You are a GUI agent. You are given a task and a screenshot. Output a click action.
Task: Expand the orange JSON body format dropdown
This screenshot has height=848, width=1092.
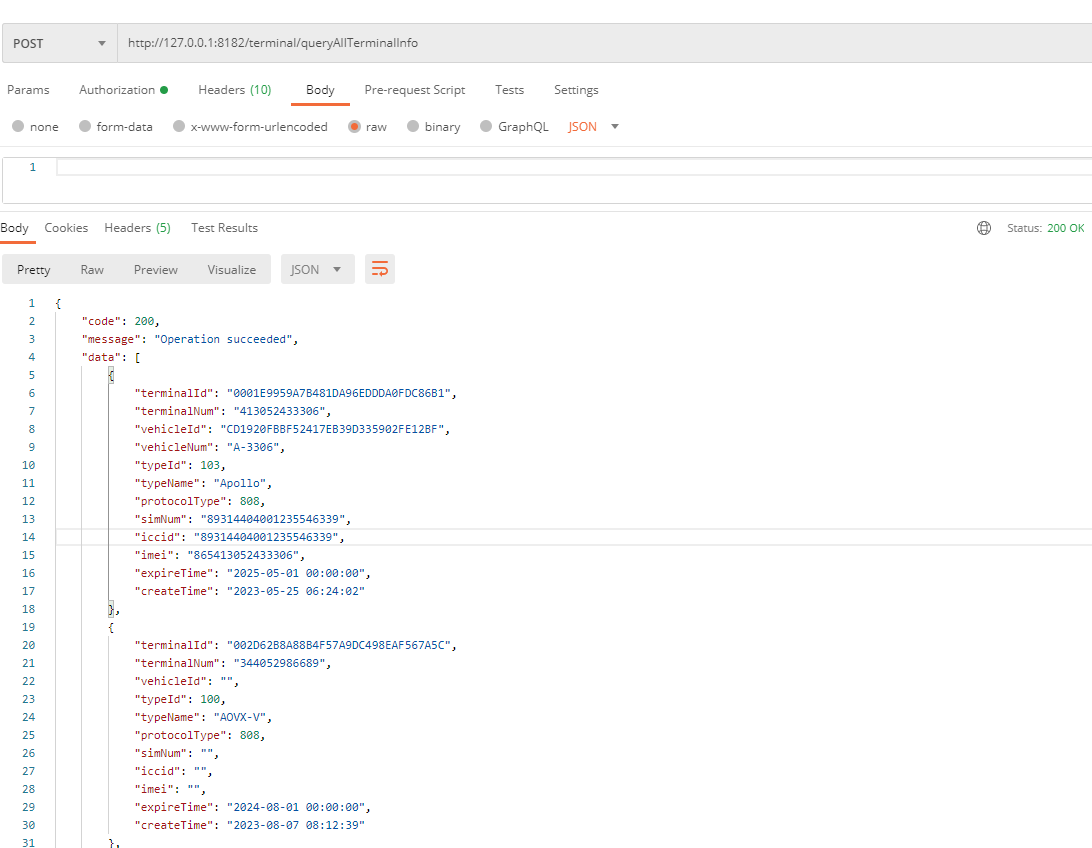click(594, 127)
